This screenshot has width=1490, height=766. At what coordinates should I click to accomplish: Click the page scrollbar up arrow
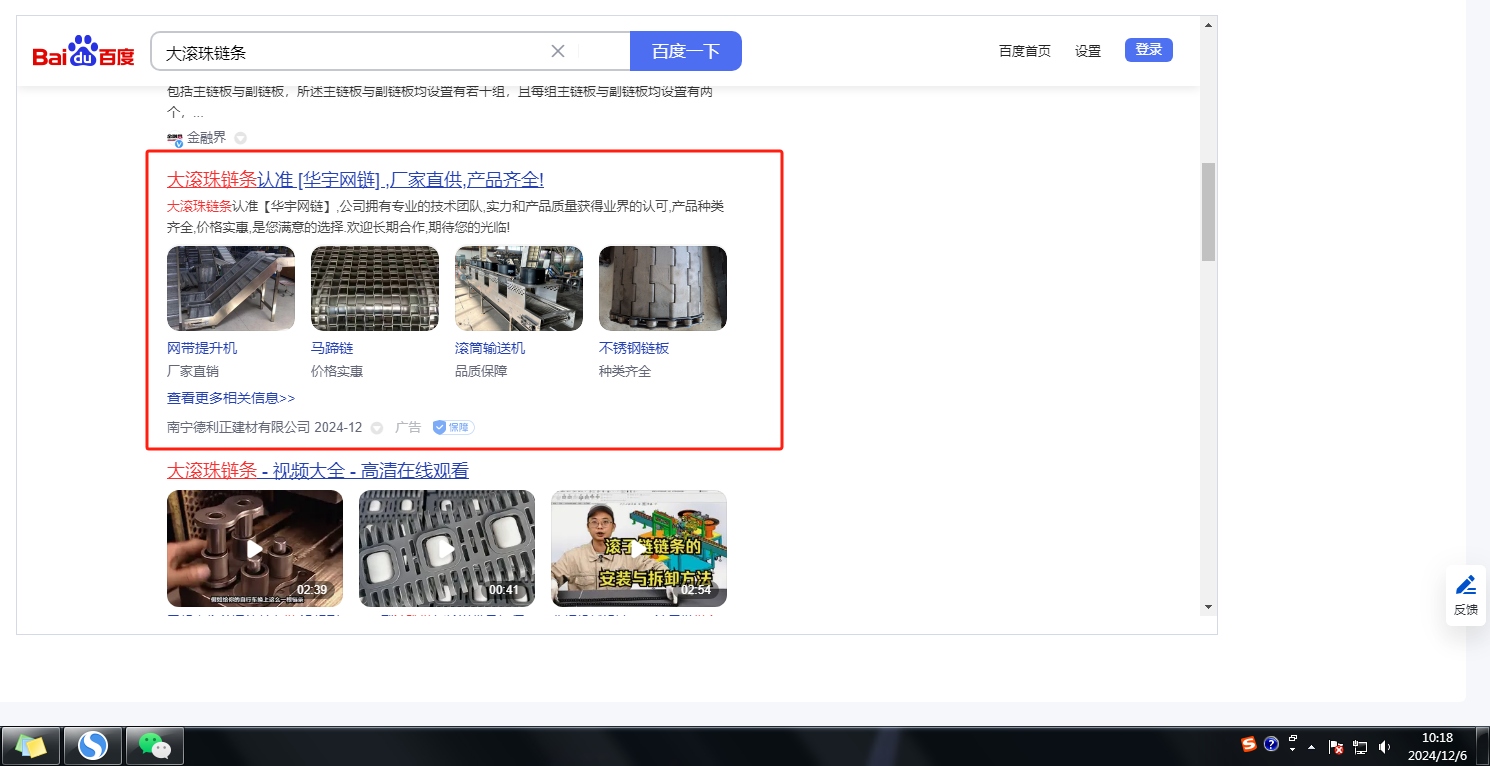click(x=1208, y=24)
